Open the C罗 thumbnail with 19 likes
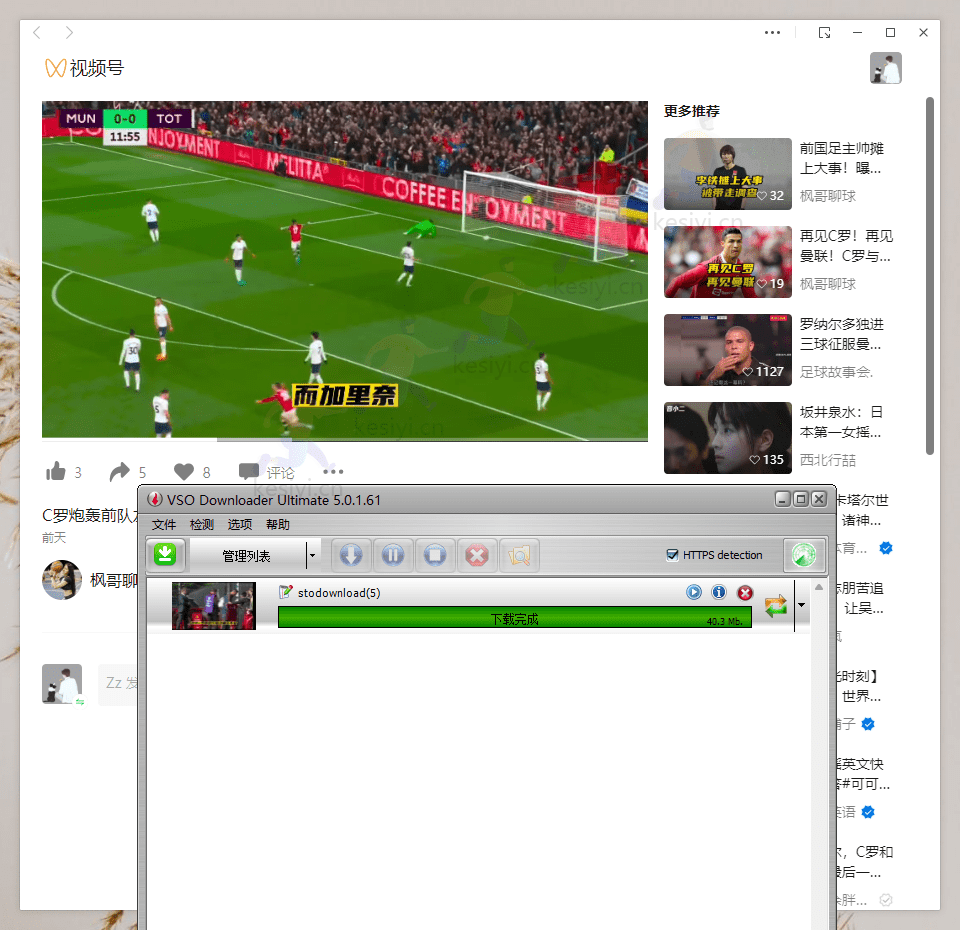The image size is (960, 930). click(727, 262)
